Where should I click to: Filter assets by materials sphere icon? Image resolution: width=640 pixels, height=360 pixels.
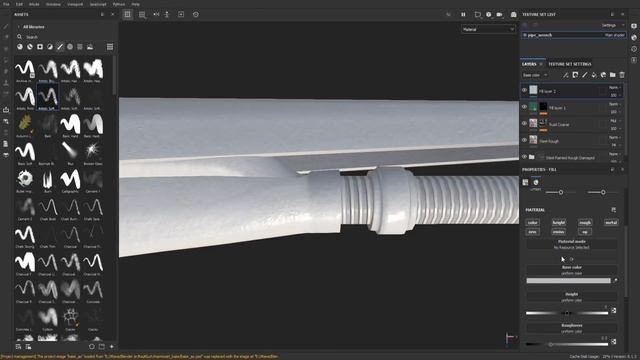click(20, 47)
